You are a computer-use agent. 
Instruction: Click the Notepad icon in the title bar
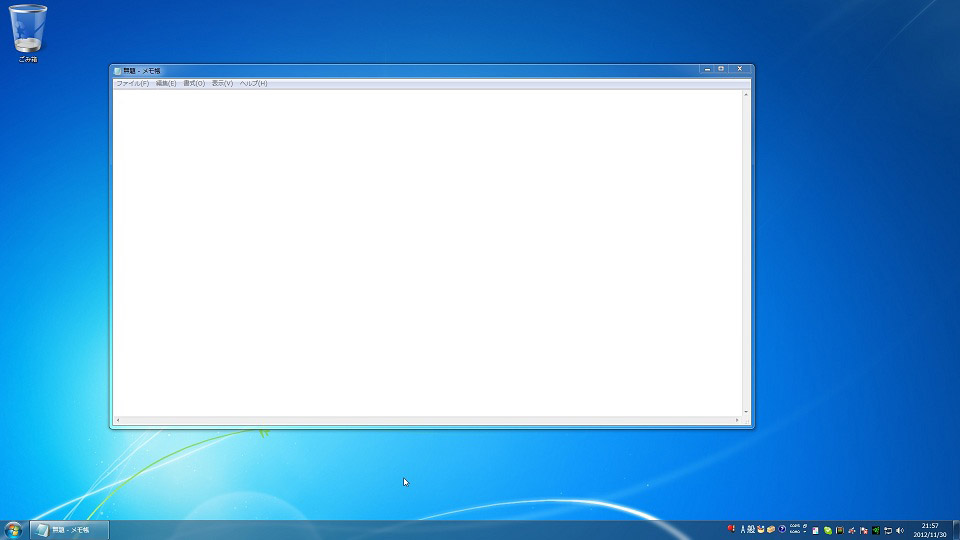(118, 71)
